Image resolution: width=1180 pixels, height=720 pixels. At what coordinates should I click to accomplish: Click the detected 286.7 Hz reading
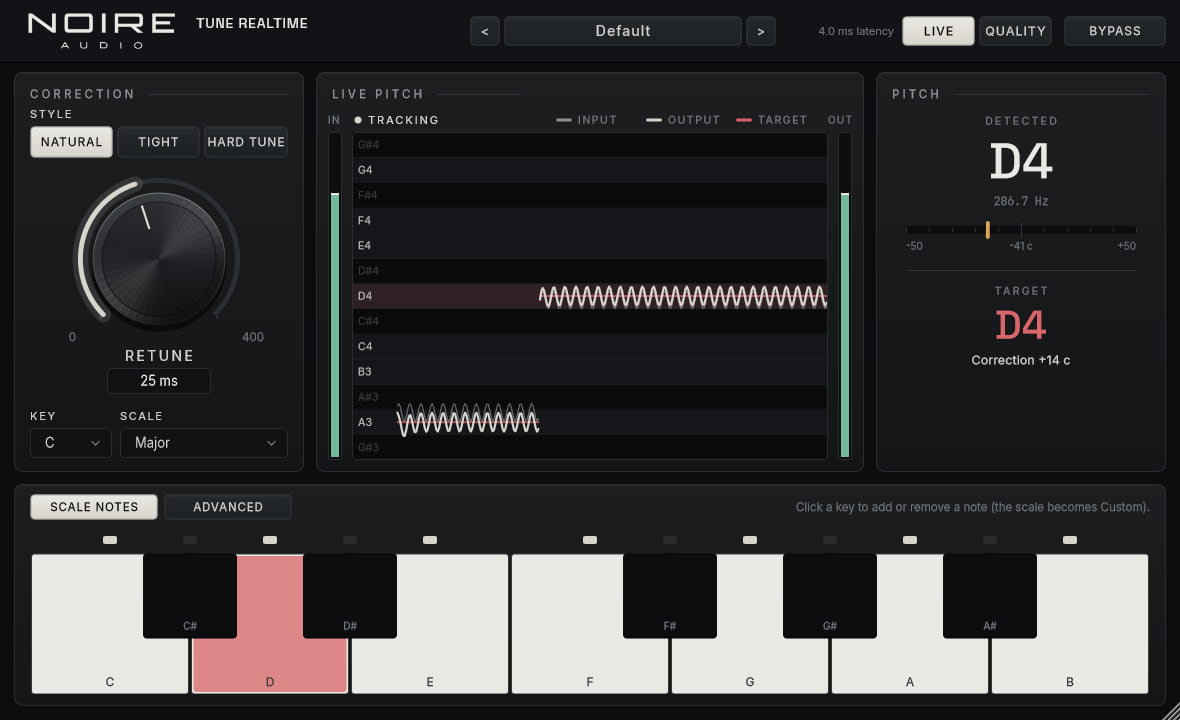[x=1020, y=201]
